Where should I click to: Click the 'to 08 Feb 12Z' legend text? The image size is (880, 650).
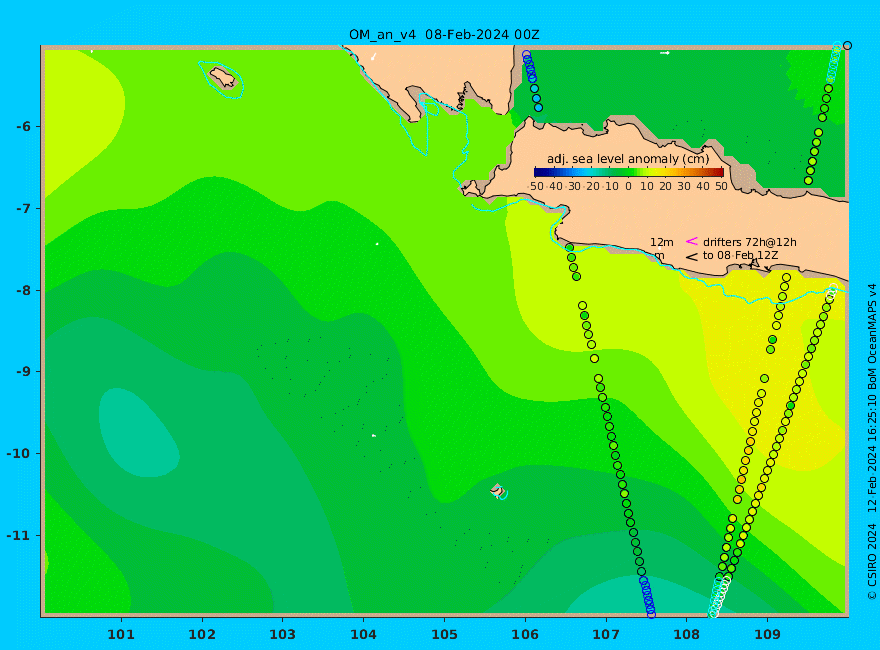[x=740, y=255]
